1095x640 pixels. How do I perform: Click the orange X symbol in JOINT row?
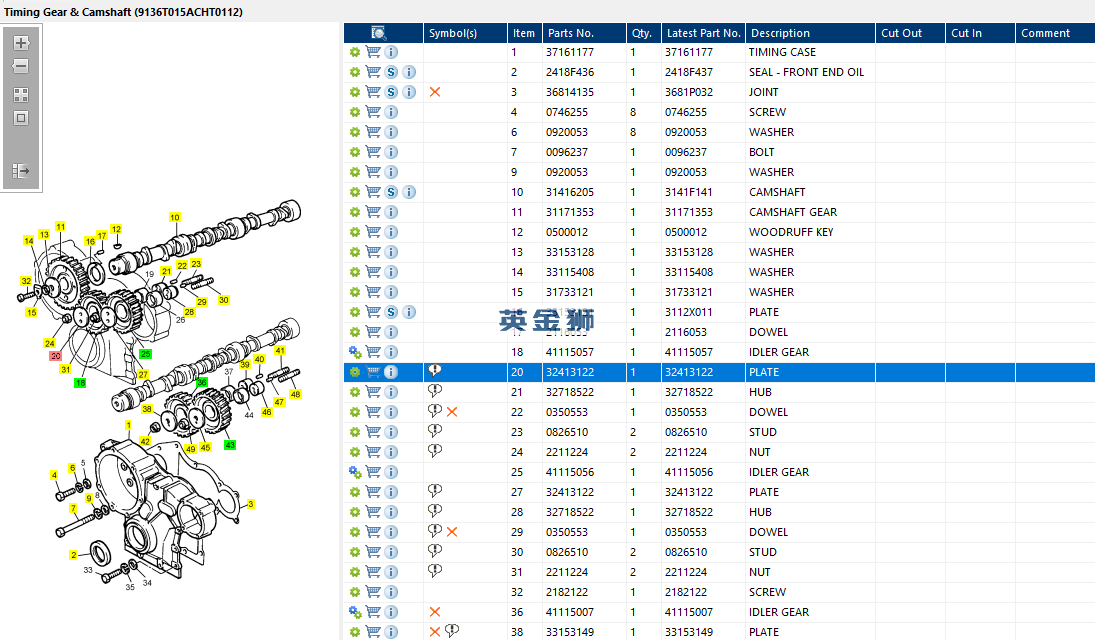pyautogui.click(x=434, y=92)
